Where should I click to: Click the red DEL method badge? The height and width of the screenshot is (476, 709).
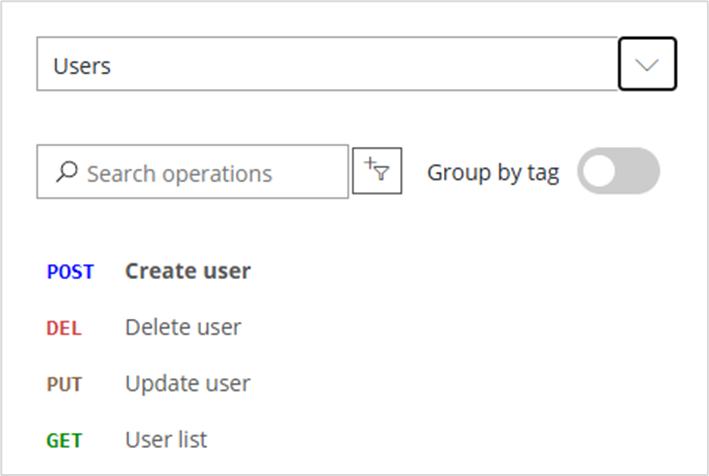(x=64, y=328)
